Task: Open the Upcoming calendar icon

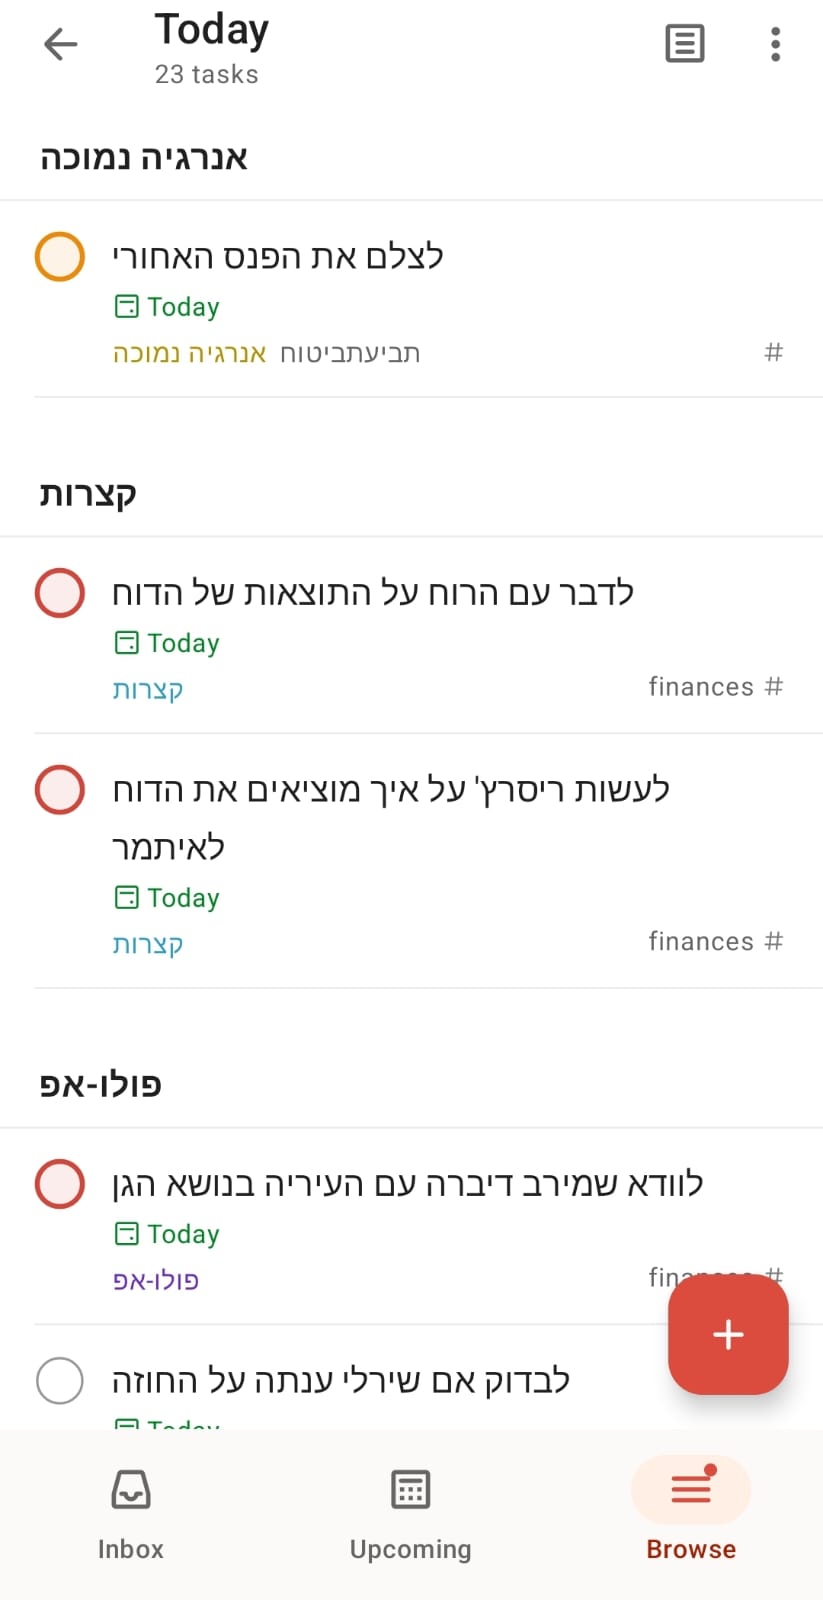Action: (x=410, y=1489)
